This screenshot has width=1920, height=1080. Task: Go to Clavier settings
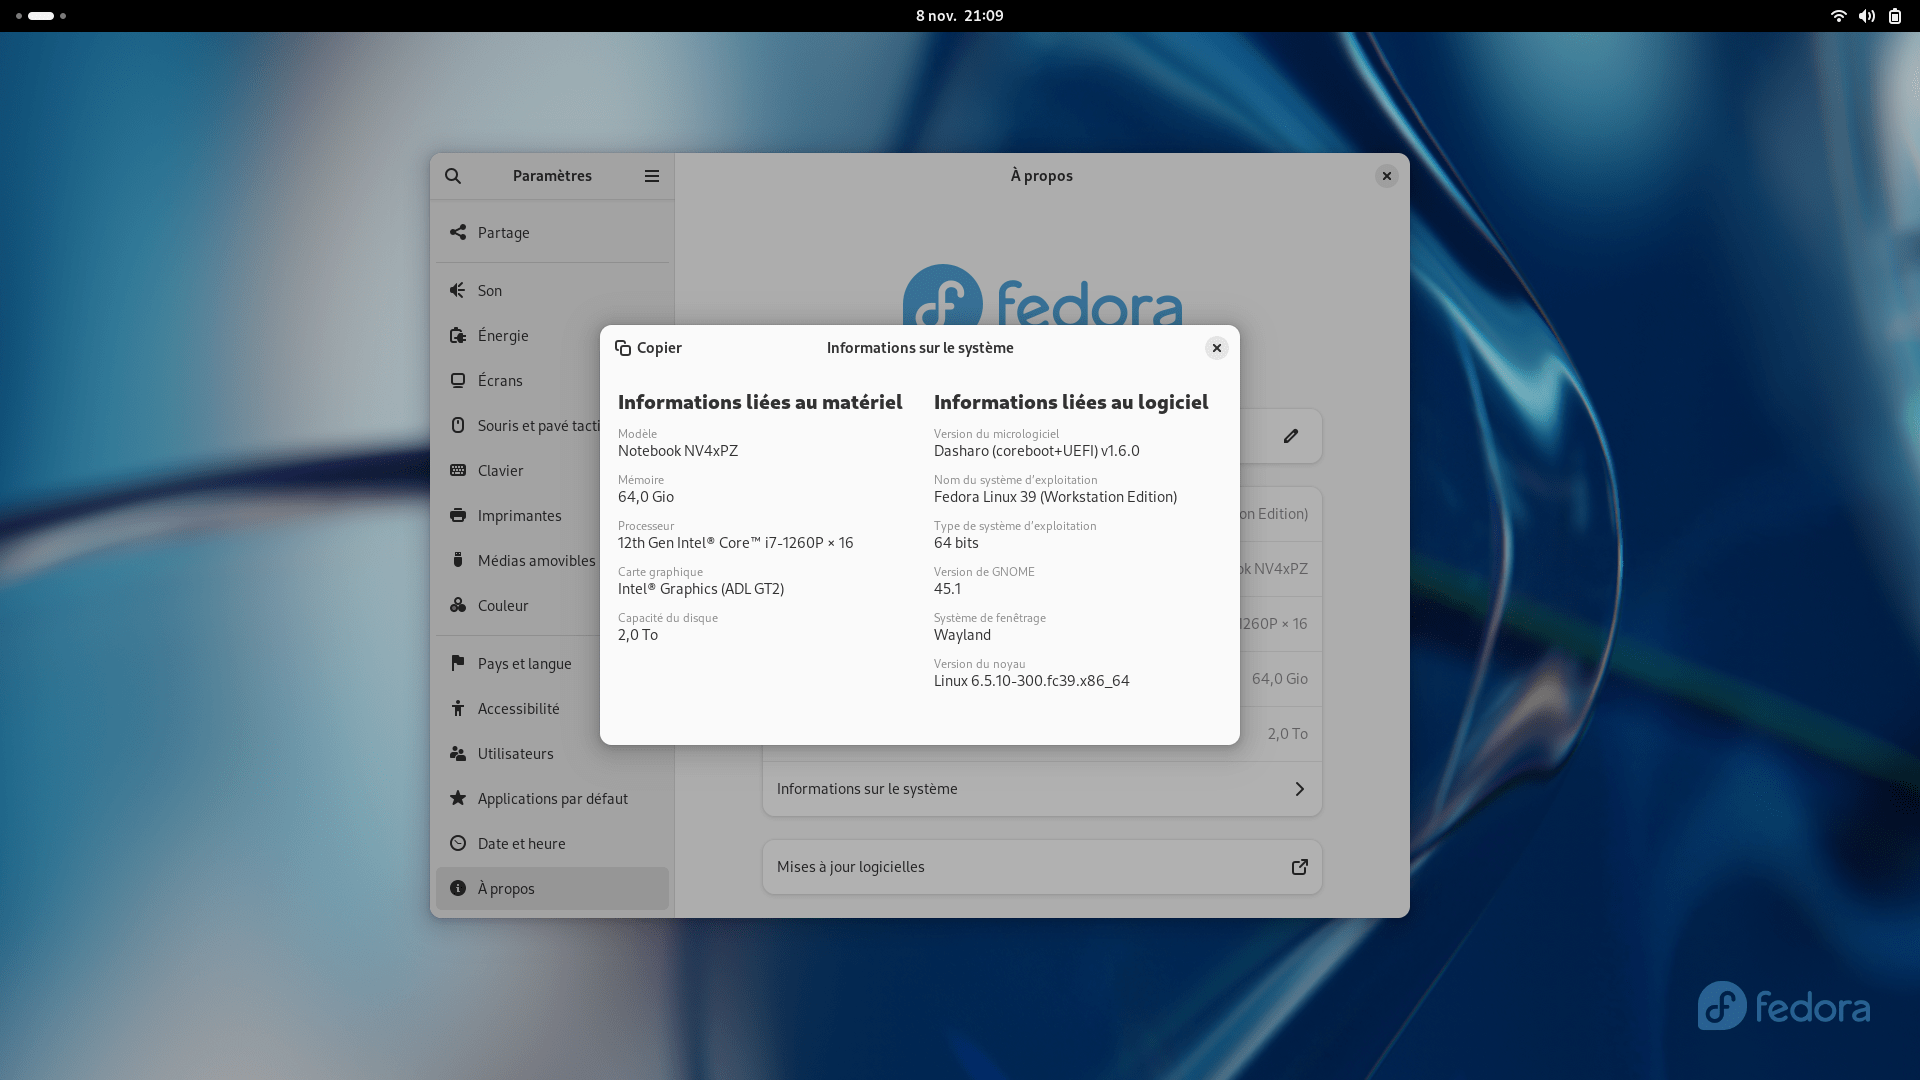pos(500,470)
